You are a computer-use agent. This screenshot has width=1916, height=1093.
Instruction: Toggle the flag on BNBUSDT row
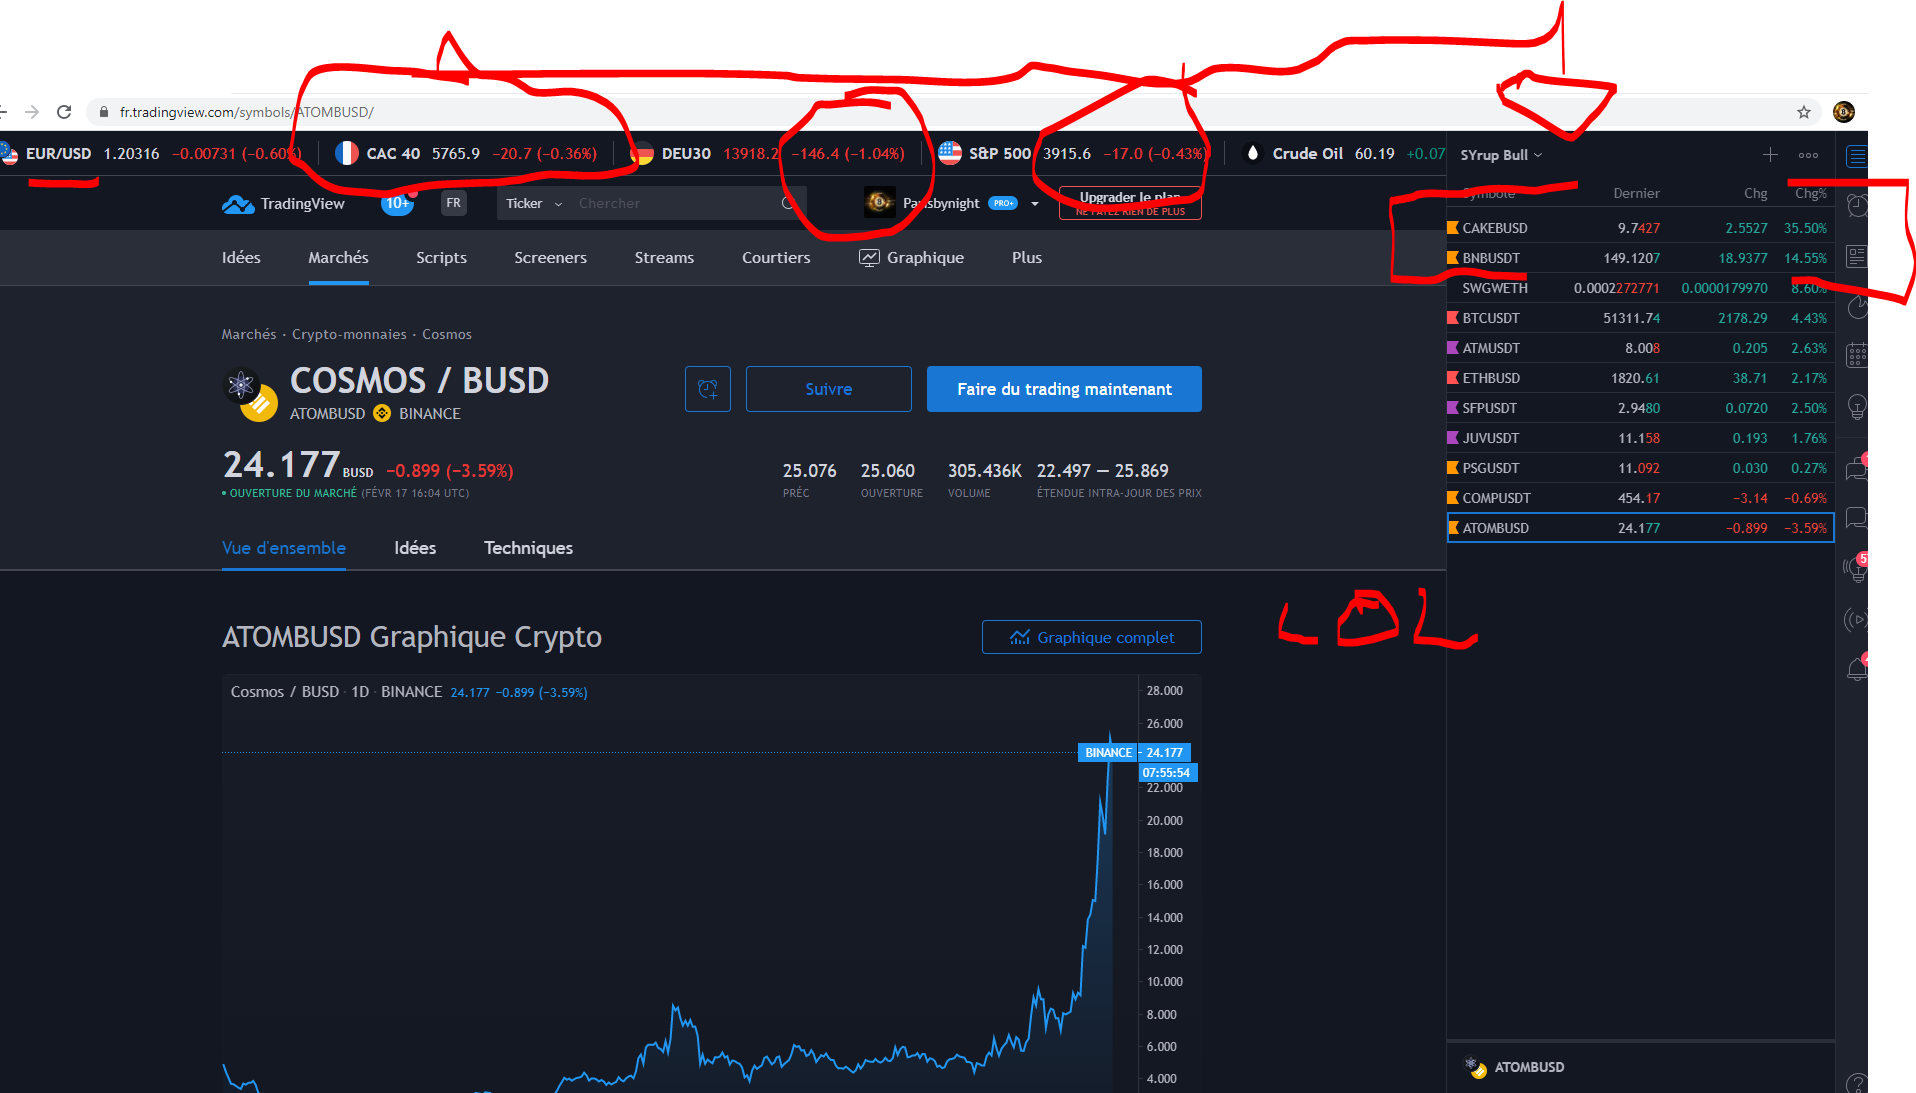click(x=1453, y=258)
